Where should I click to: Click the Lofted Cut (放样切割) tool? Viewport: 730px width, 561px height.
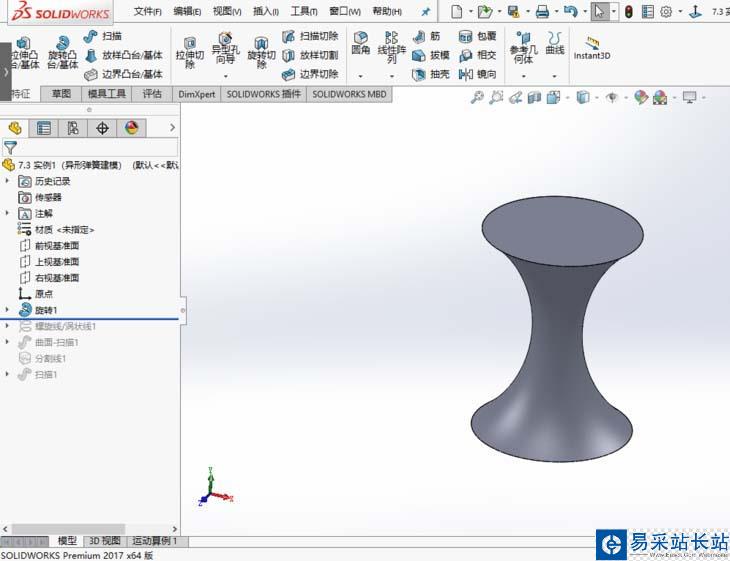pos(310,55)
